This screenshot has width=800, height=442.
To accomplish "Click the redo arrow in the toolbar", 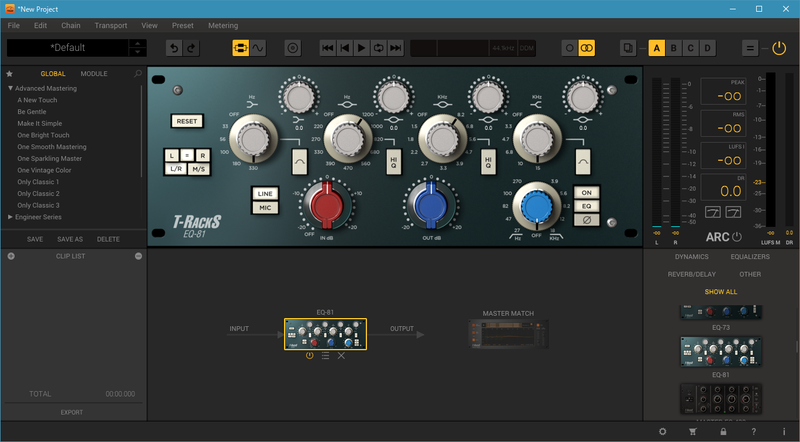I will pos(191,48).
